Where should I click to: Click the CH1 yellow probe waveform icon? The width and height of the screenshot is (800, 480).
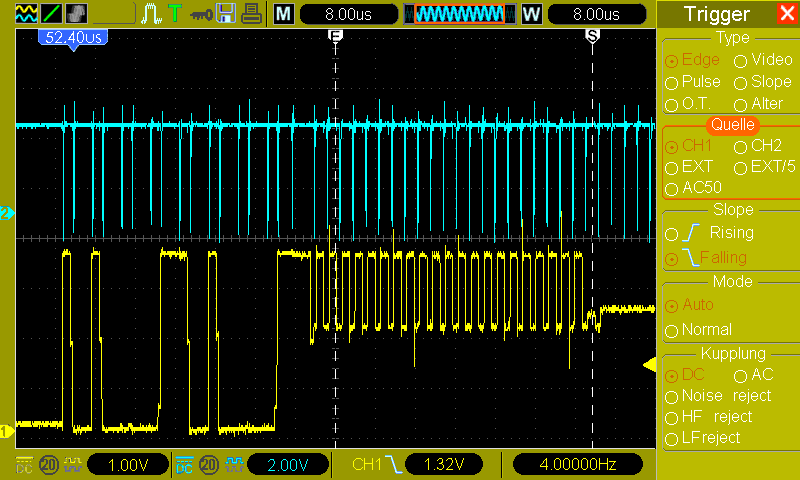[73, 464]
